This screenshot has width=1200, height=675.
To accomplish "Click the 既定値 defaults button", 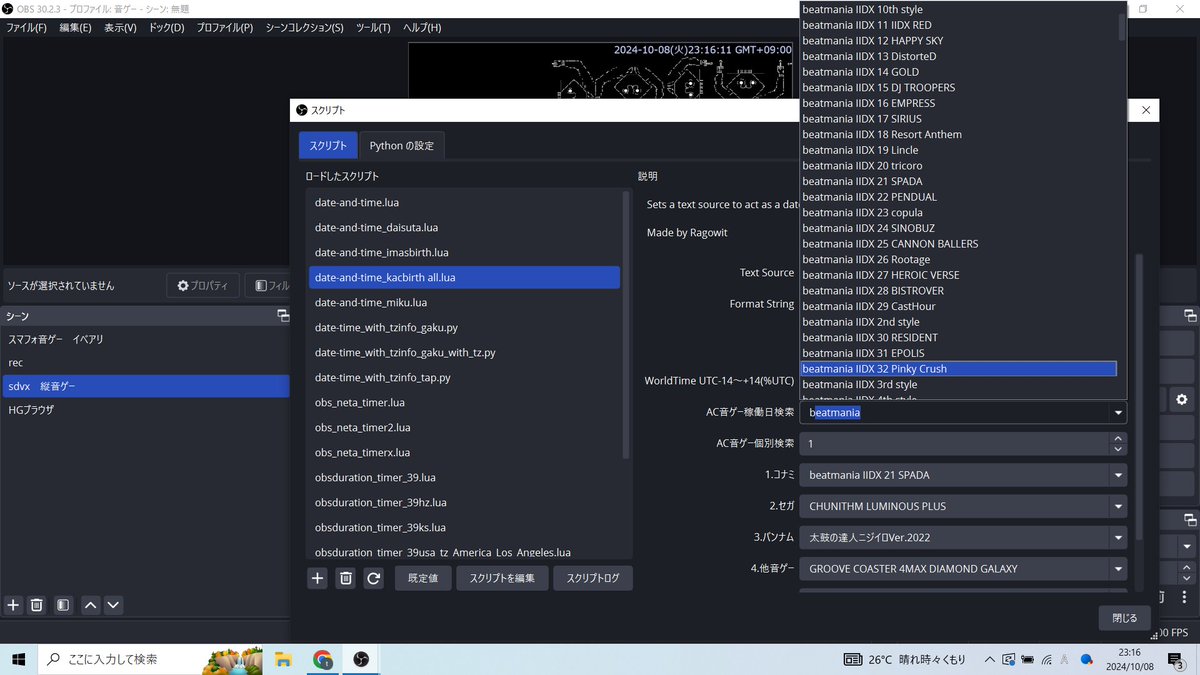I will coord(423,578).
